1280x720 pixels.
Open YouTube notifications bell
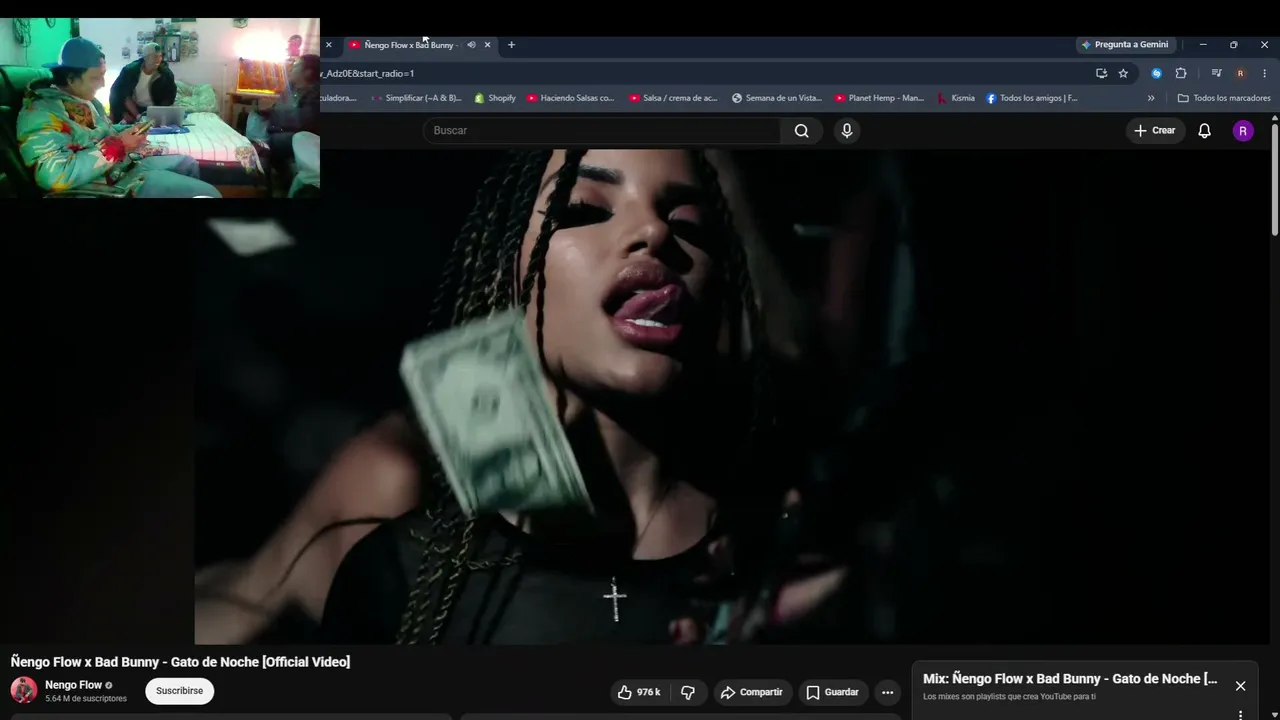[1204, 131]
